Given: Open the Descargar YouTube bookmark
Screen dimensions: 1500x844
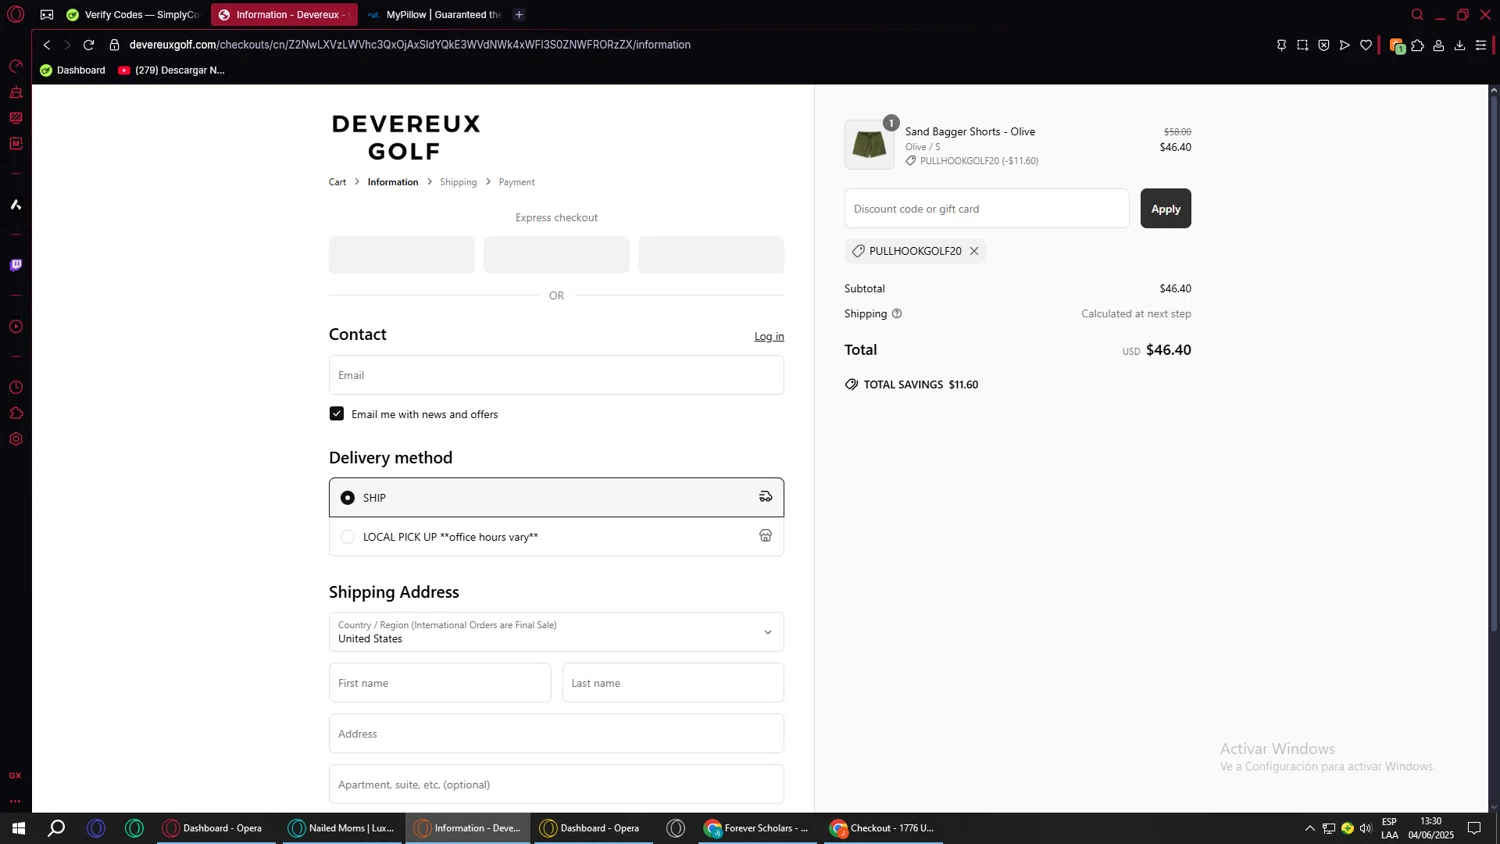Looking at the screenshot, I should (171, 70).
